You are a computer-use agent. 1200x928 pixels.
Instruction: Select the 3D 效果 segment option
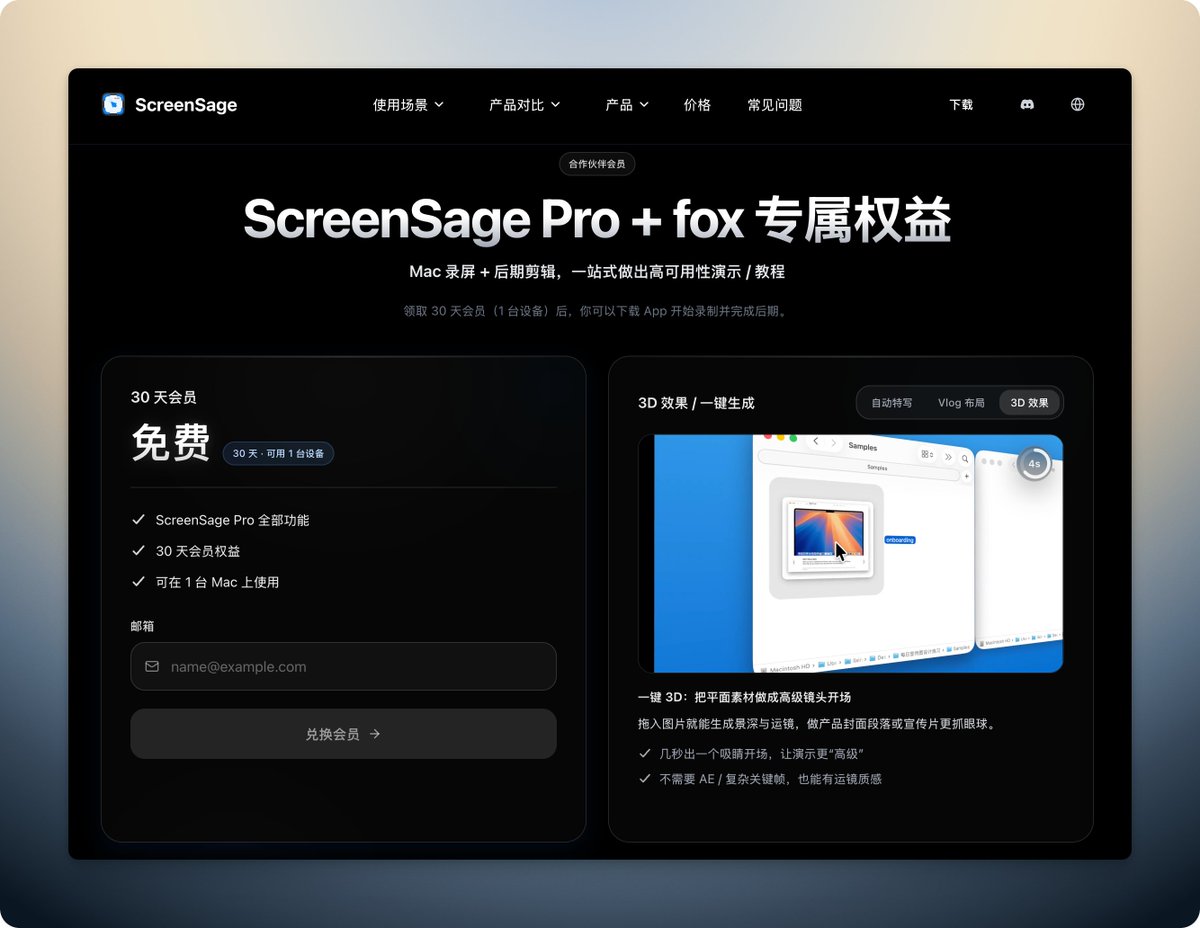1029,403
